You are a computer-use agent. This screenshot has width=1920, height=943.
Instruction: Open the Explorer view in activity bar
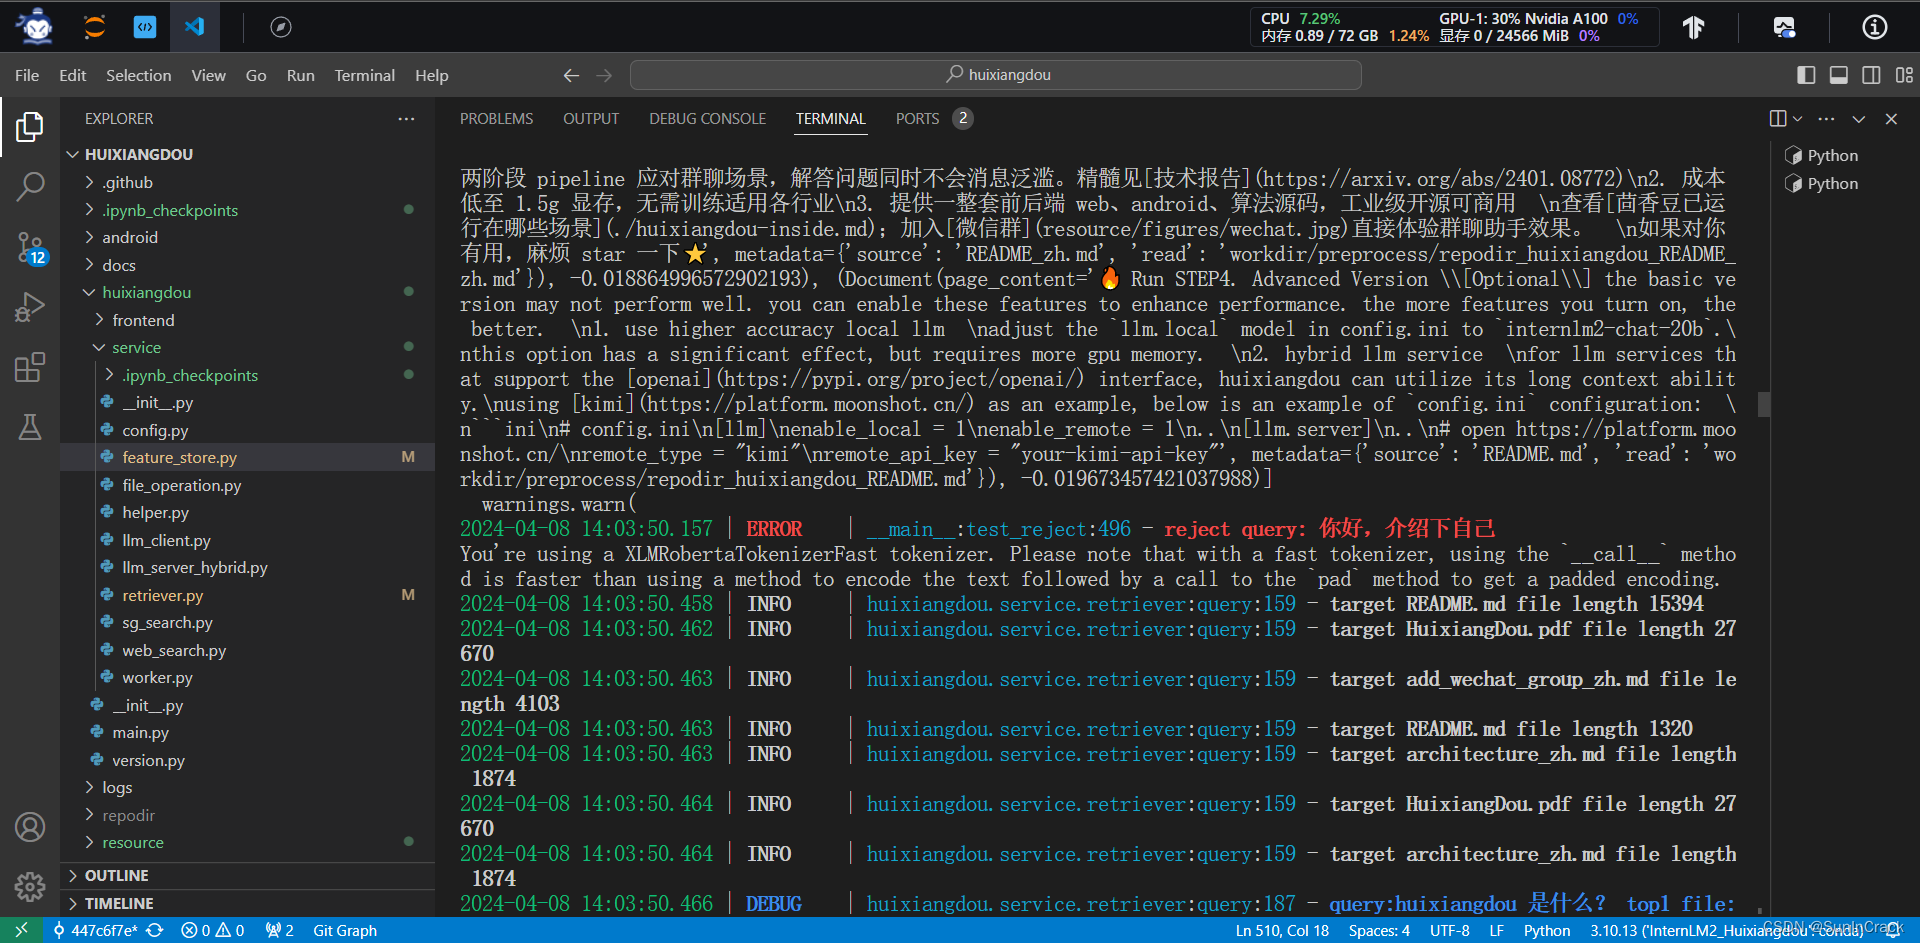(x=30, y=127)
